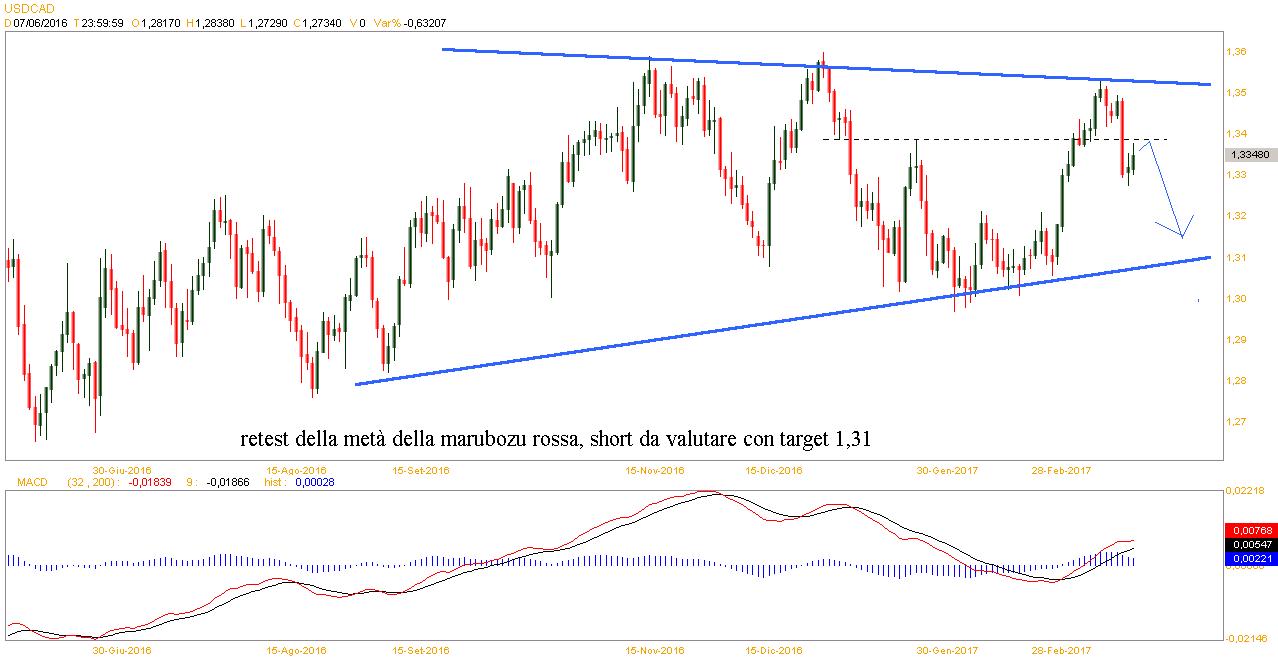This screenshot has height=668, width=1278.
Task: Click 15-Ago-2016 date under price chart
Action: click(297, 470)
